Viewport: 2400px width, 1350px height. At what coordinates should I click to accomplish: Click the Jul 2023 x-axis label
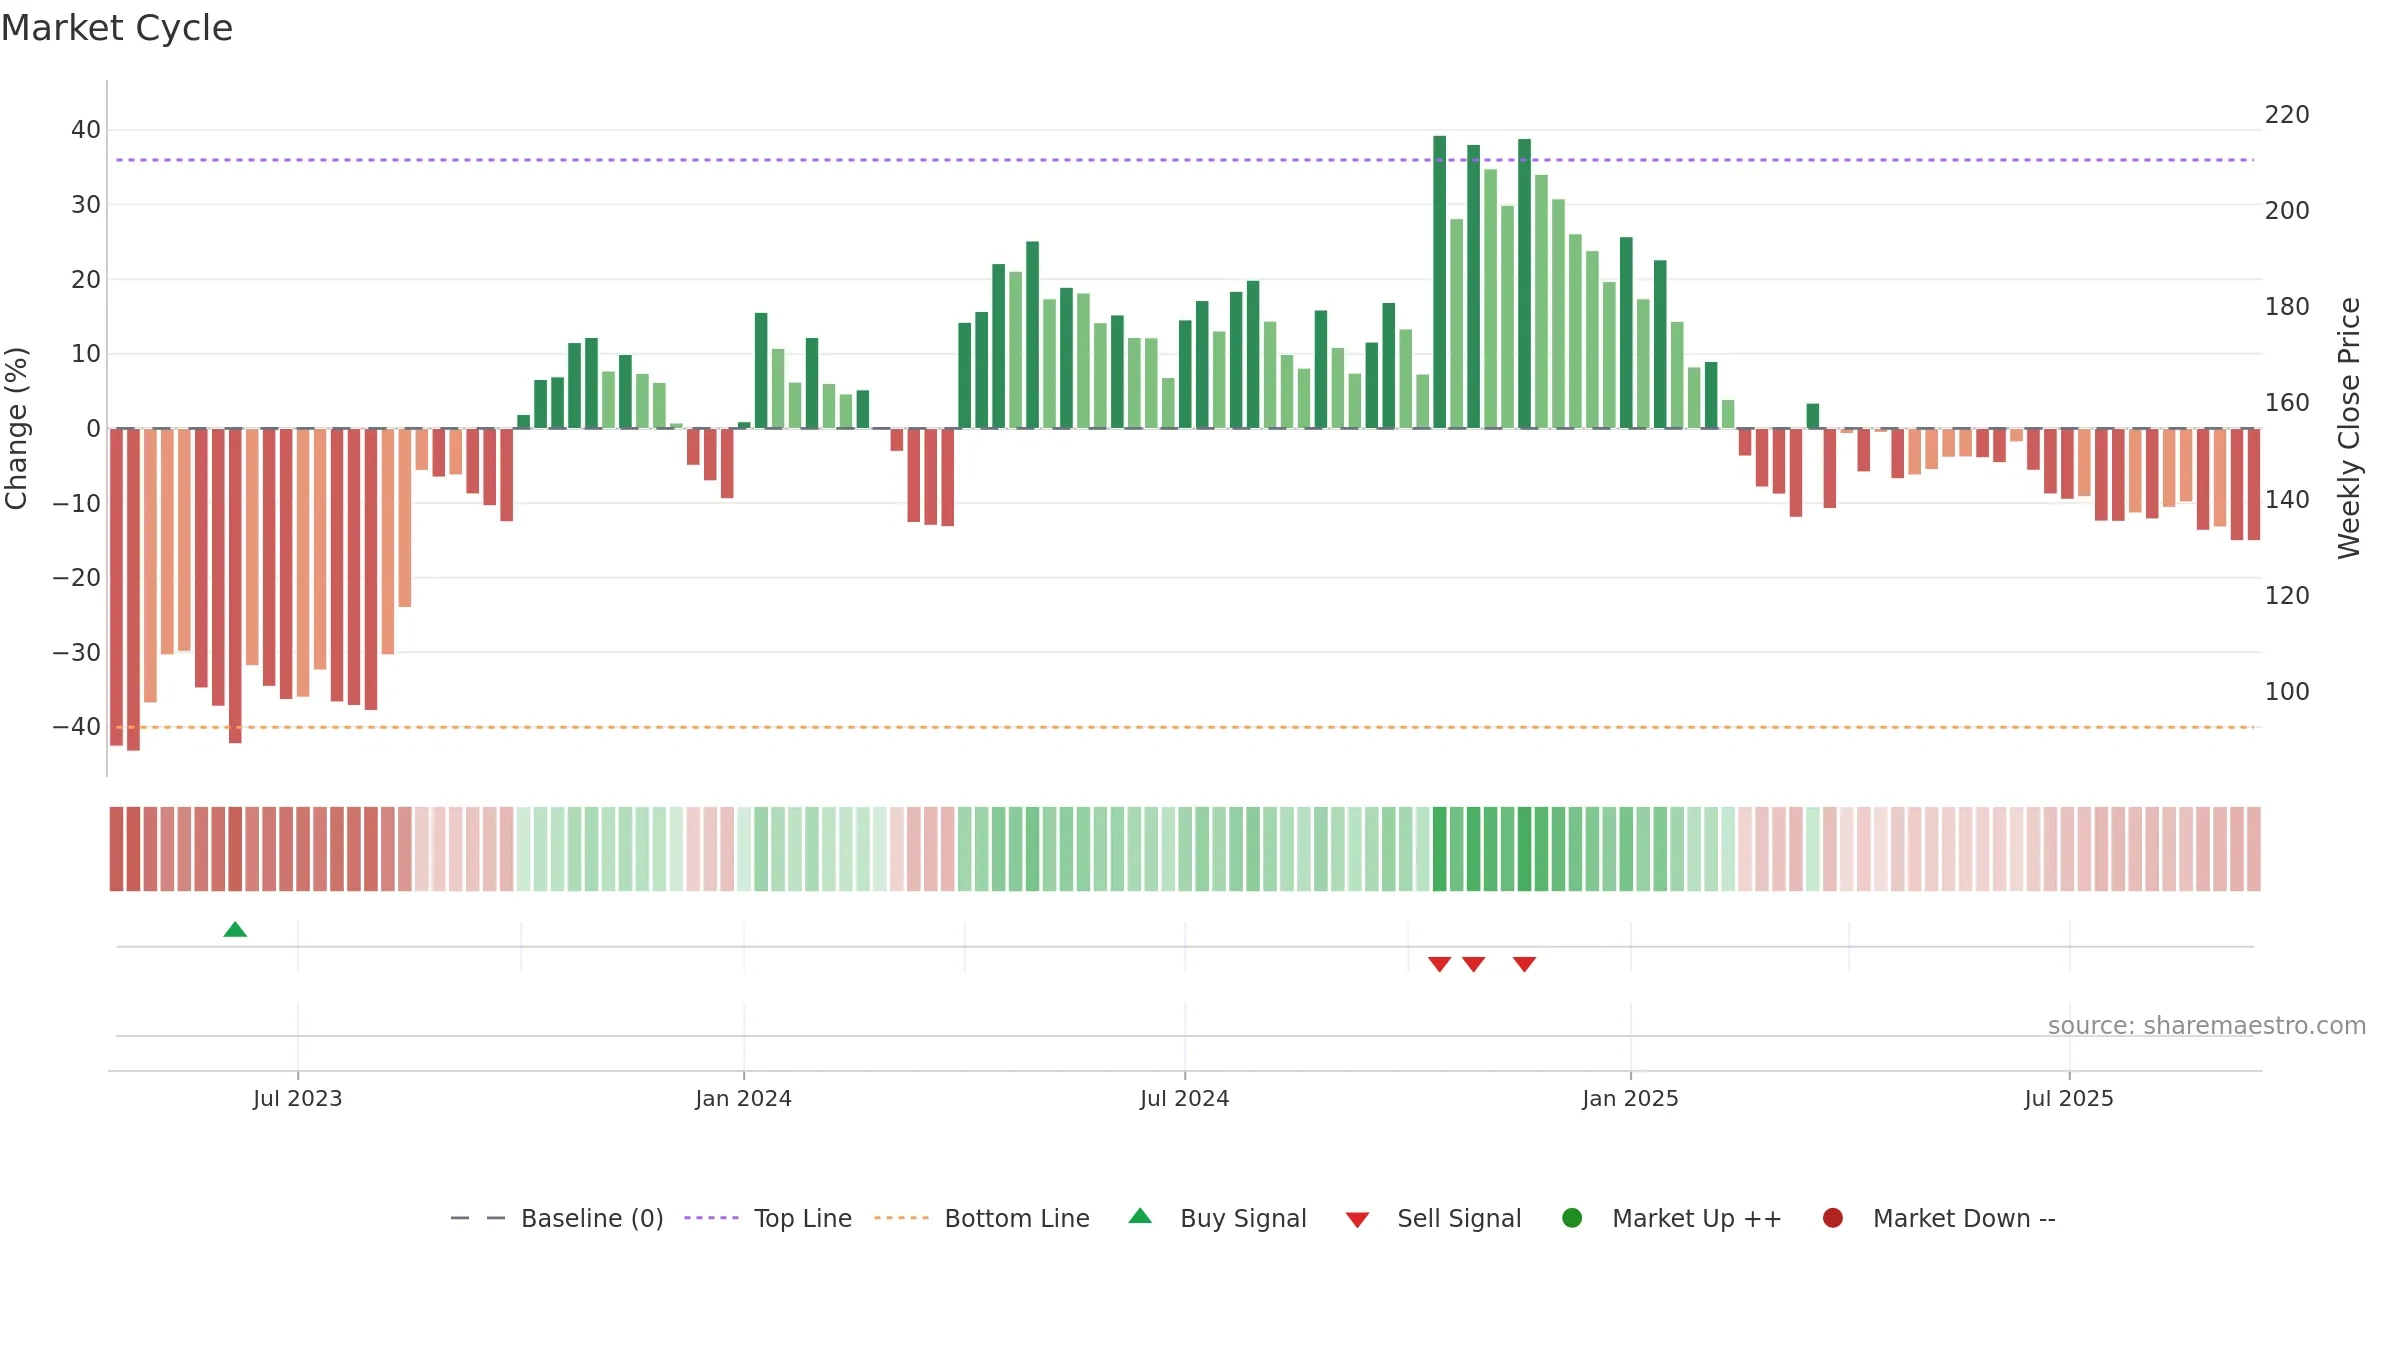tap(298, 1099)
